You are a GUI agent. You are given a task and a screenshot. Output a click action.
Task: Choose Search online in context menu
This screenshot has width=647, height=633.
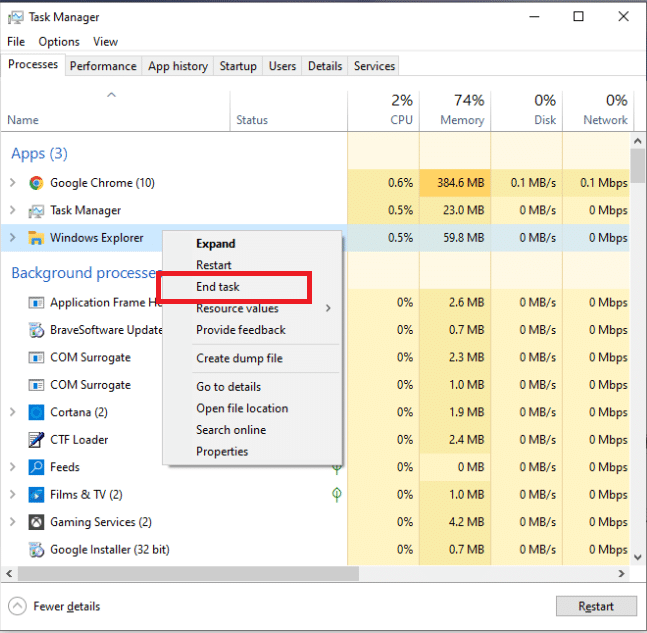tap(252, 430)
